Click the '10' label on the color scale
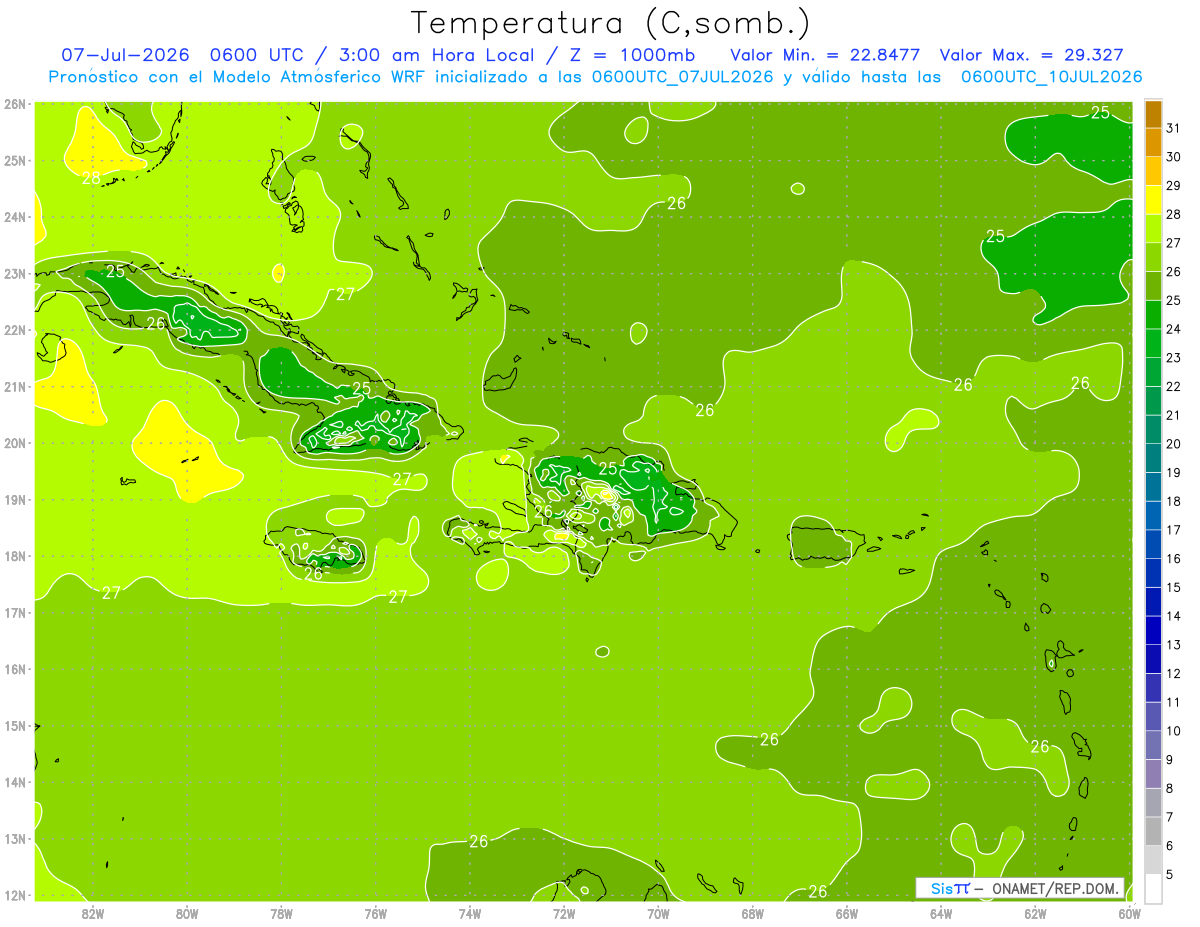1200x927 pixels. pos(1174,731)
